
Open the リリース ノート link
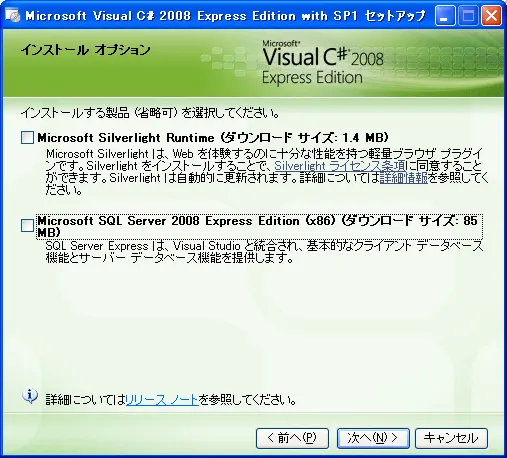[x=162, y=399]
